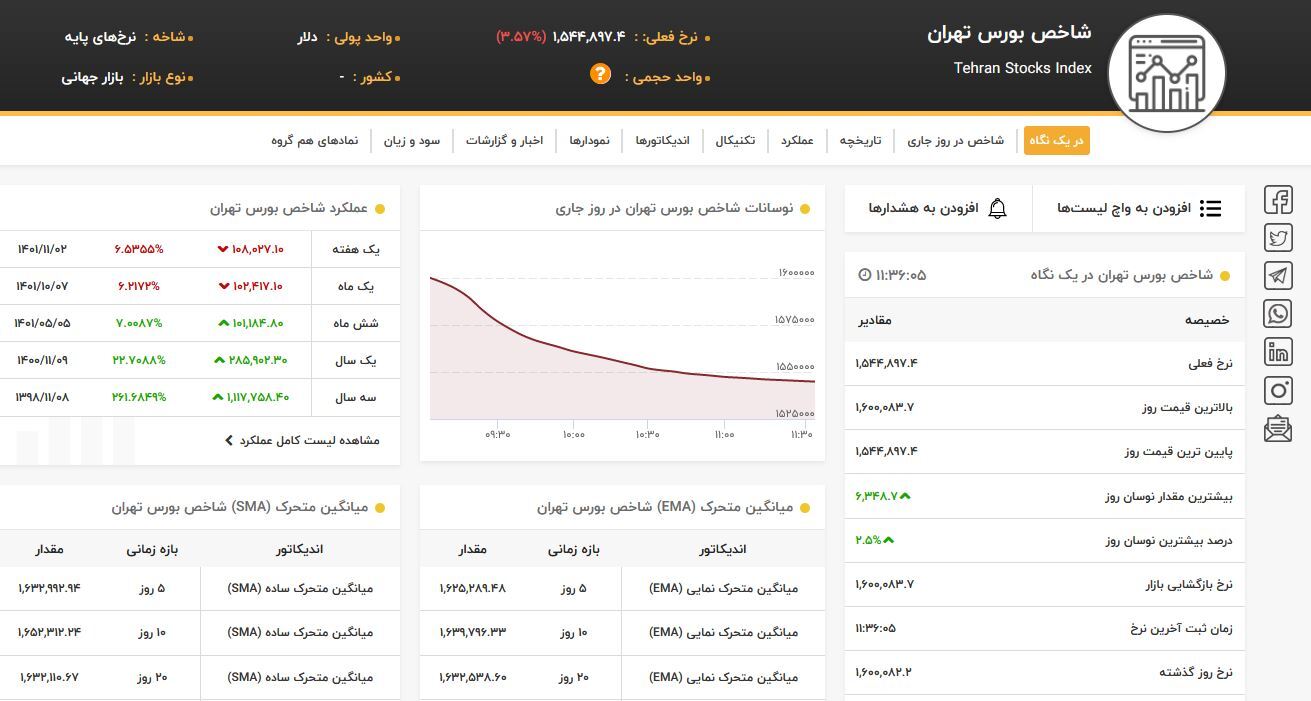
Task: Click current rate value in header
Action: pyautogui.click(x=589, y=37)
